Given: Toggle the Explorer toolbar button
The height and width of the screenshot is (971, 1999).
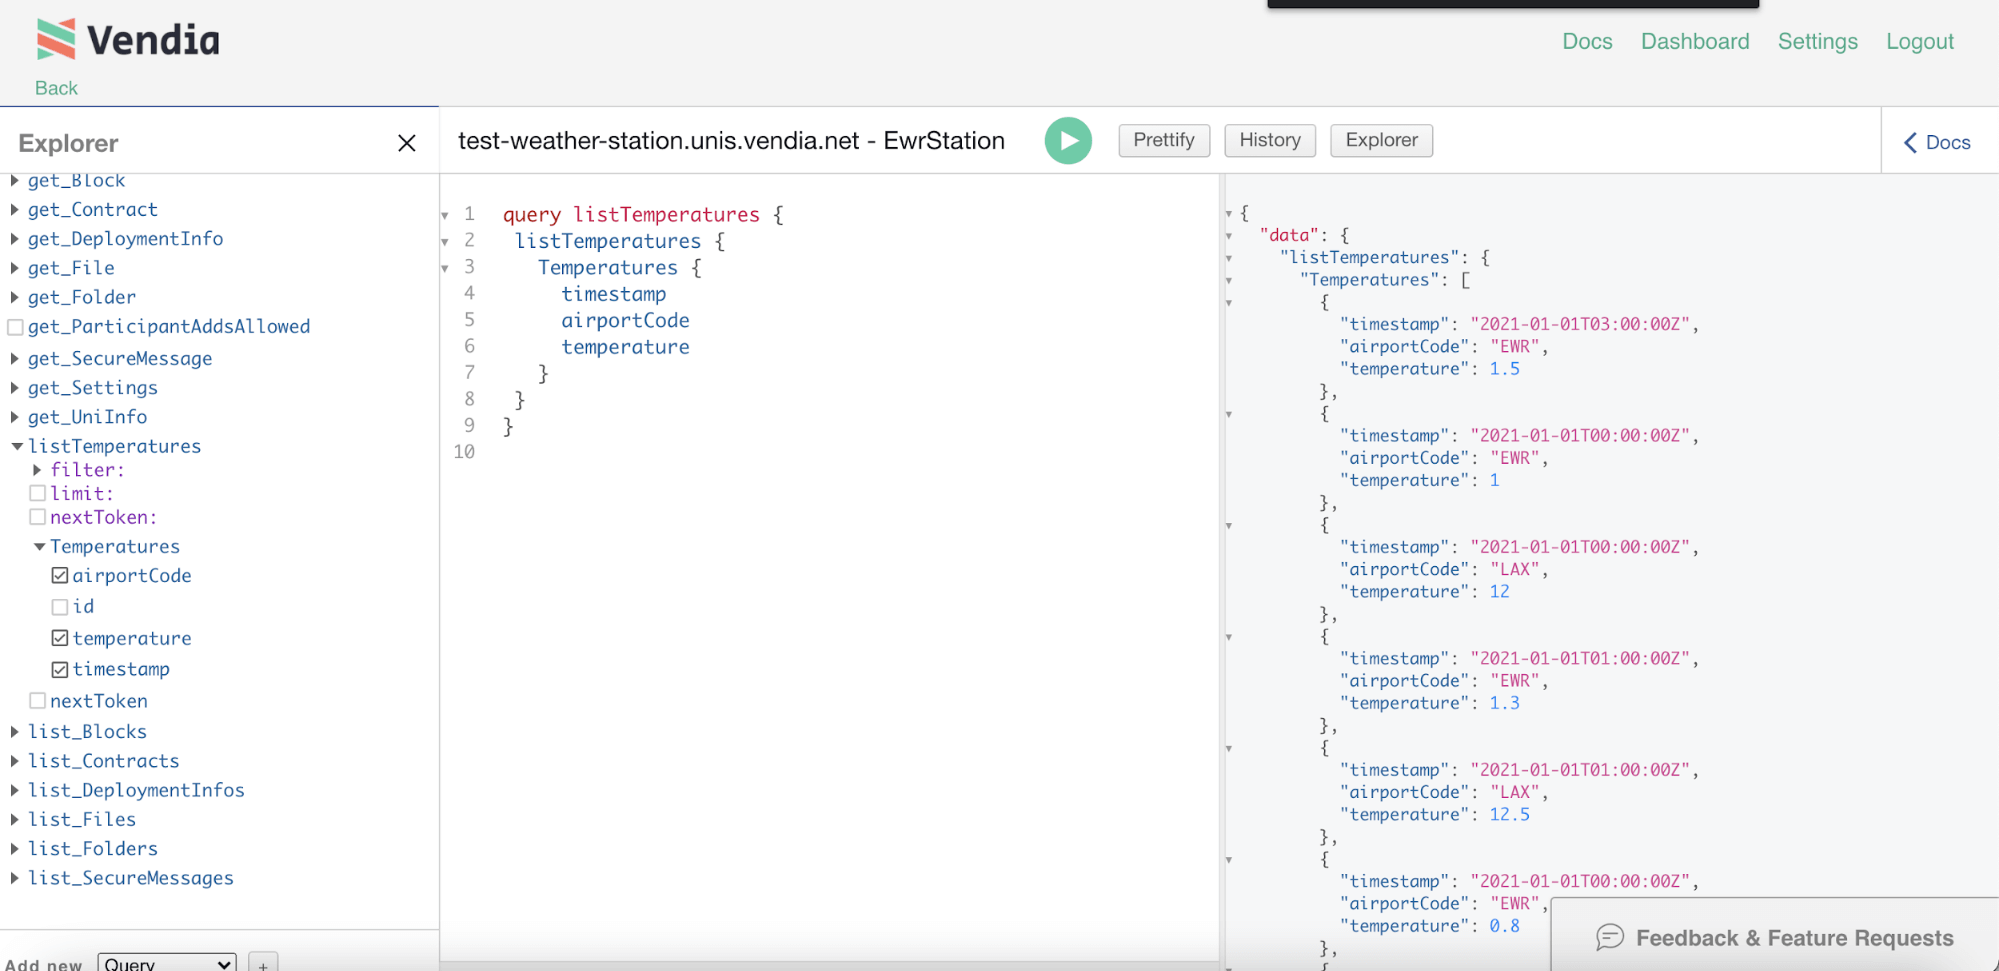Looking at the screenshot, I should (x=1381, y=140).
